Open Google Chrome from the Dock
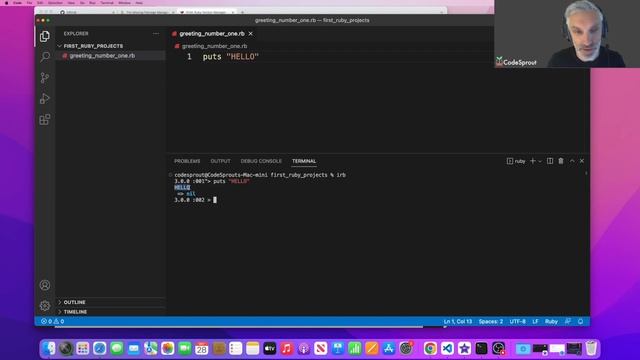The width and height of the screenshot is (640, 360). [x=430, y=349]
